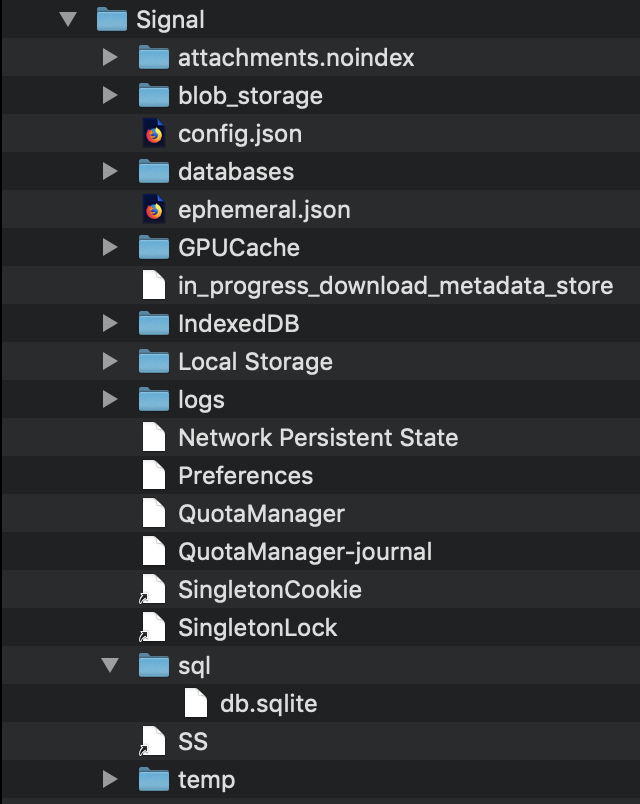Viewport: 640px width, 804px height.
Task: Collapse the sql folder
Action: click(x=110, y=665)
